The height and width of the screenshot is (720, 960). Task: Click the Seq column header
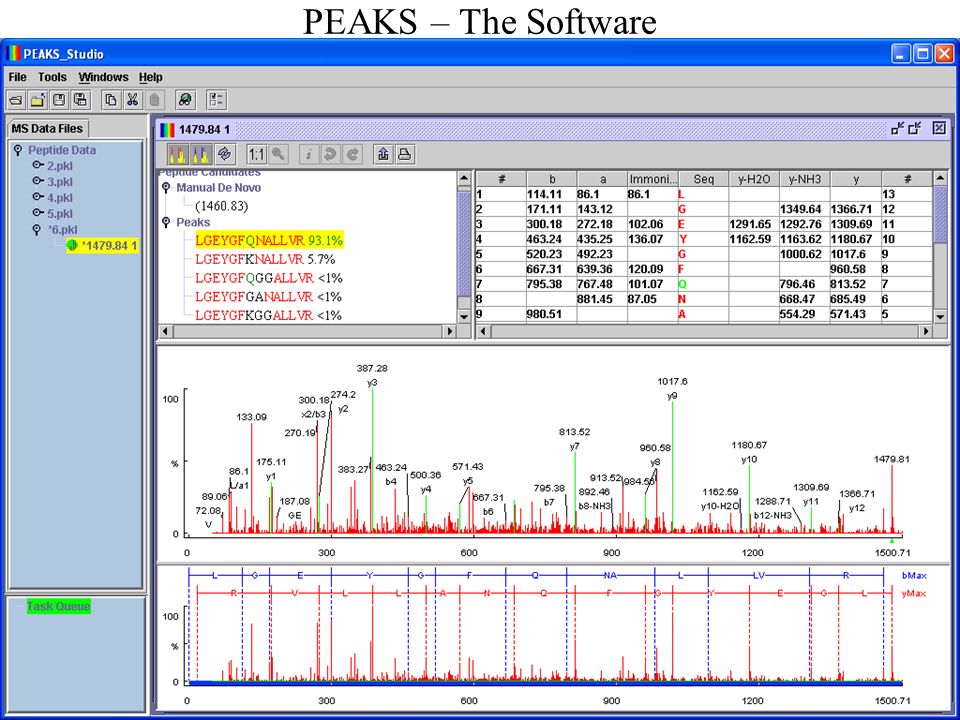(x=703, y=179)
